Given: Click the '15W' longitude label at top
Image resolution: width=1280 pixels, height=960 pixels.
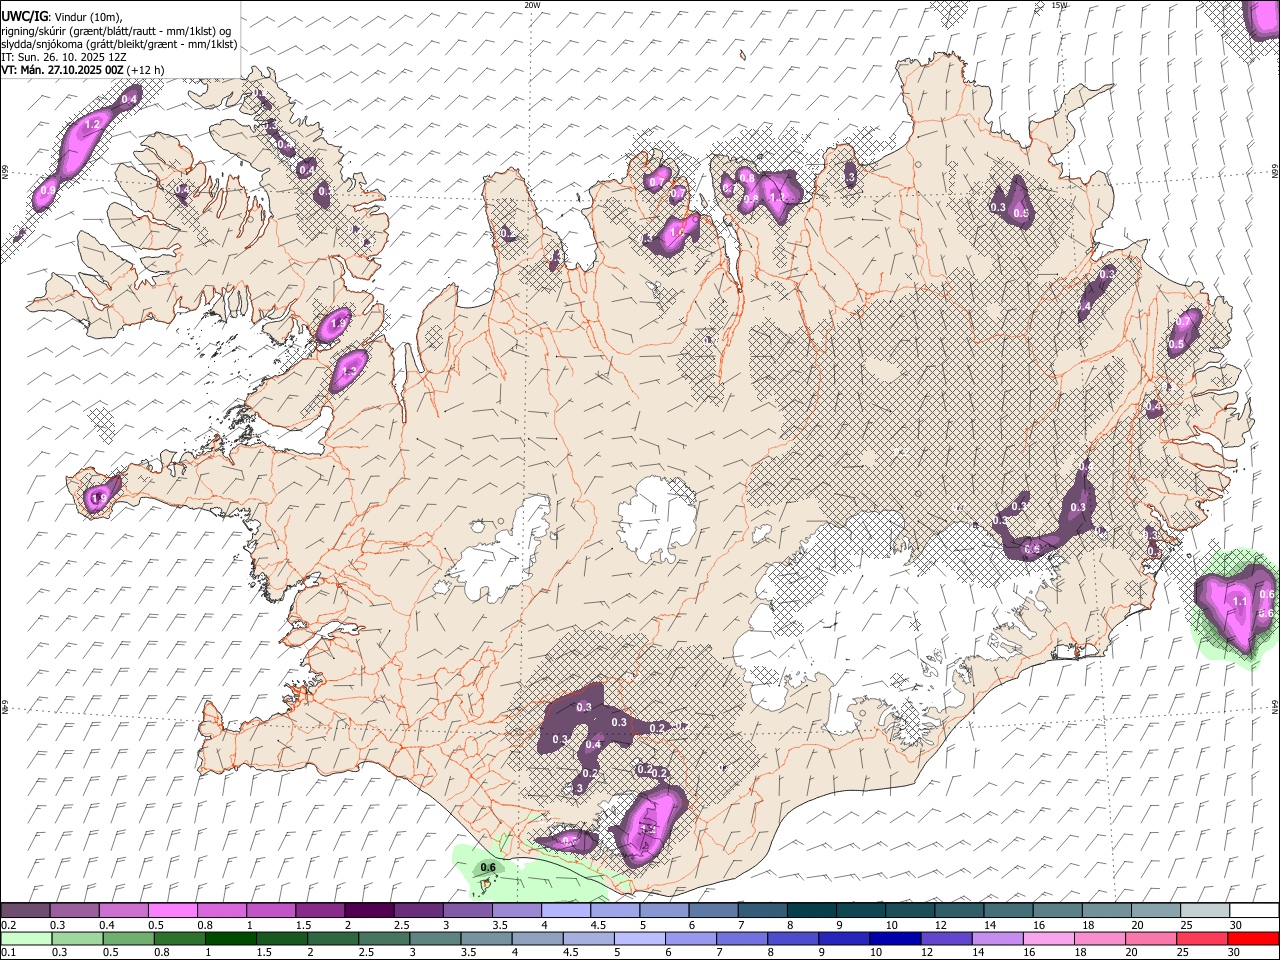Looking at the screenshot, I should point(1059,5).
